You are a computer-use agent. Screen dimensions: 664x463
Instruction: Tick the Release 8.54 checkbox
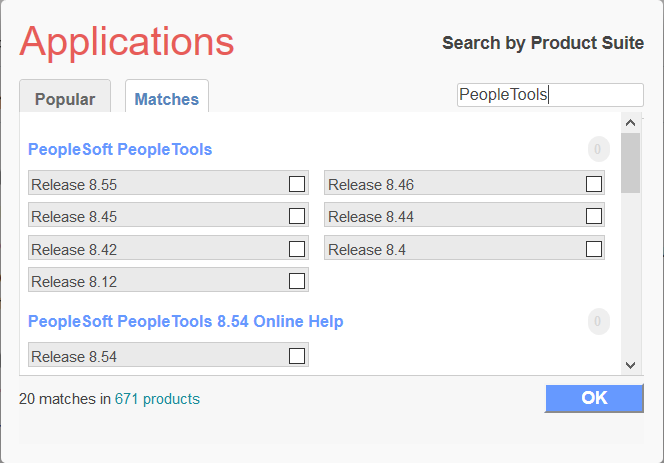pyautogui.click(x=296, y=356)
